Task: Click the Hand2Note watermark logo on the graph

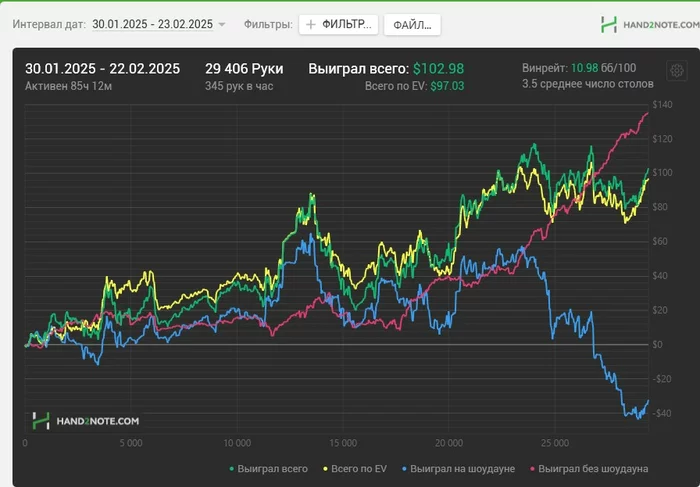Action: [x=86, y=421]
